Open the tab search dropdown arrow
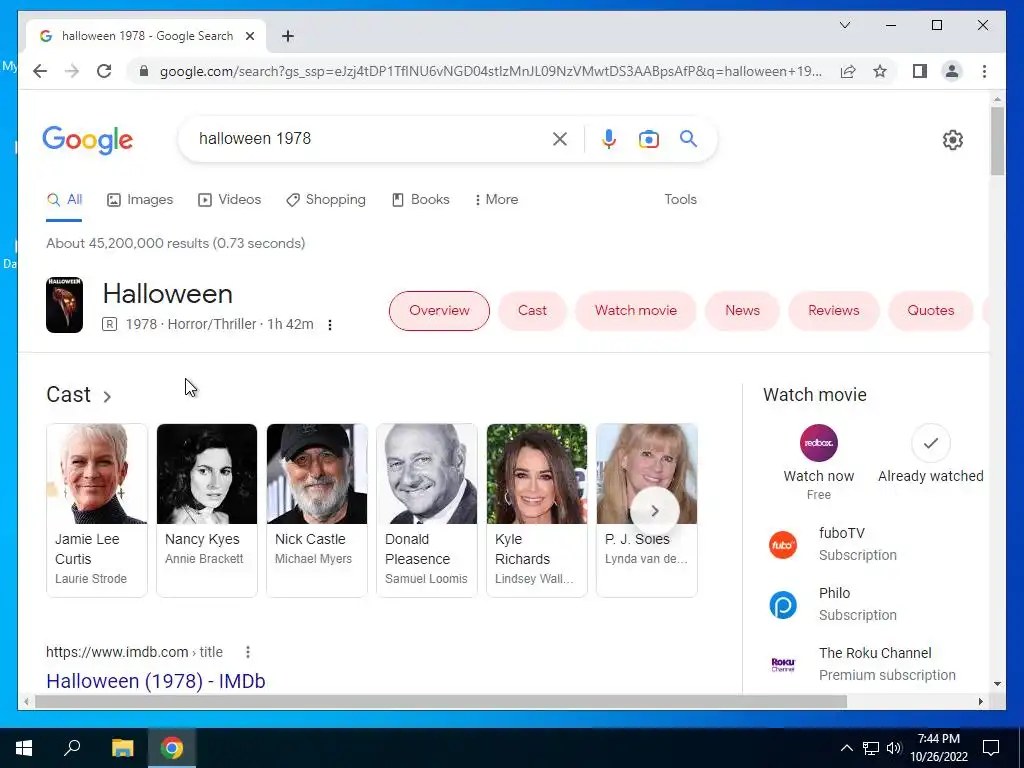Image resolution: width=1024 pixels, height=768 pixels. [844, 25]
